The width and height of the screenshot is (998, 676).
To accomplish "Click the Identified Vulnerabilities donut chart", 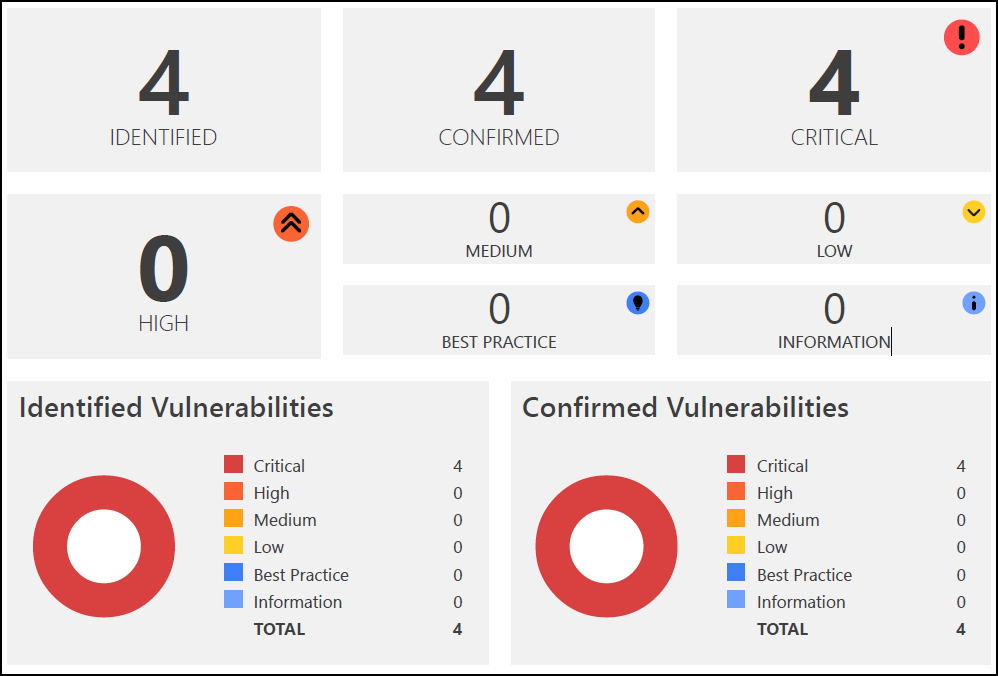I will [104, 546].
